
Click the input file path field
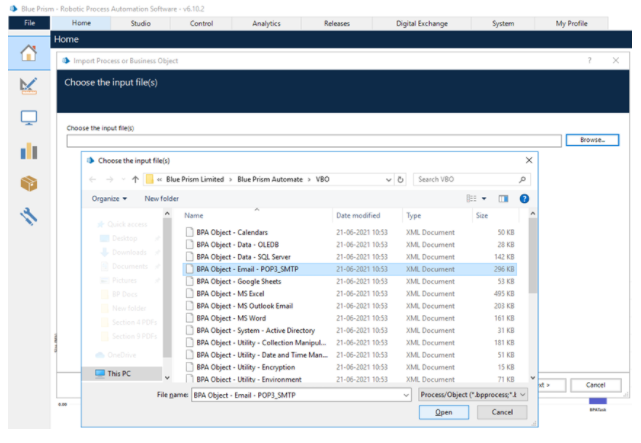pos(314,141)
